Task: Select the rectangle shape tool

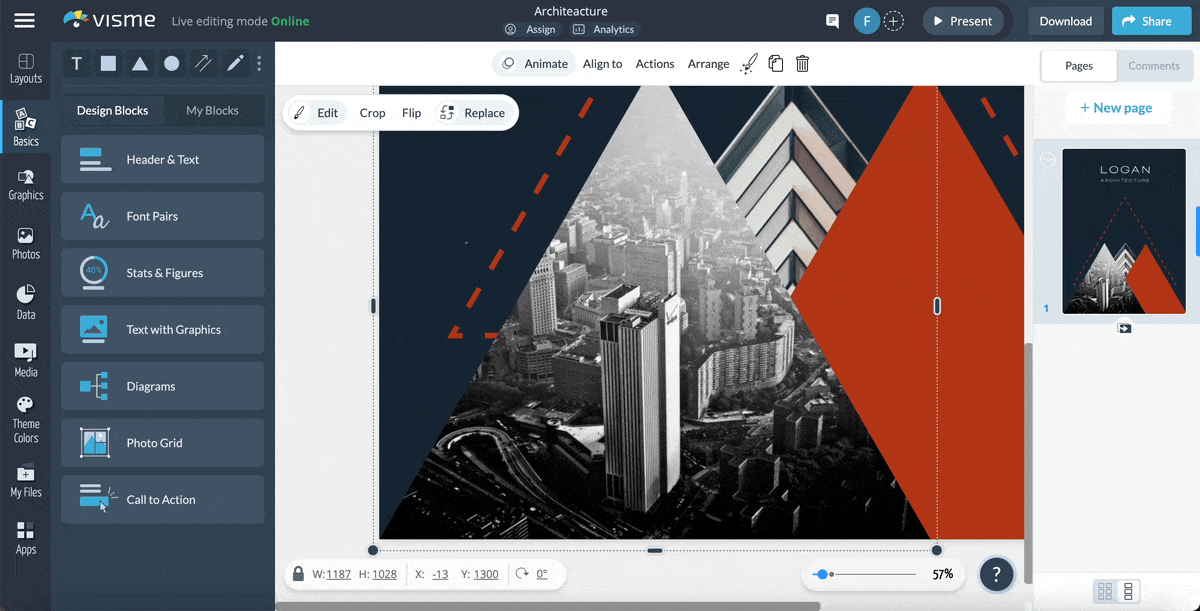Action: [108, 63]
